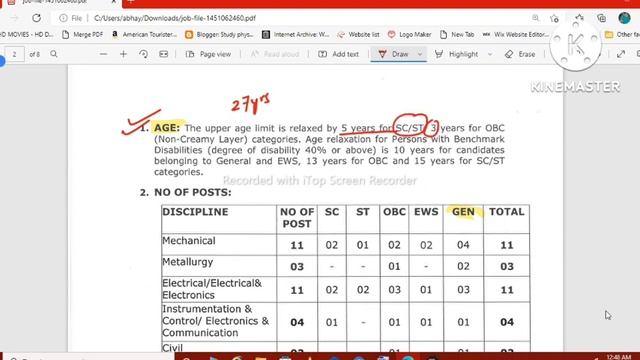Click the Mechanical row label

click(189, 241)
